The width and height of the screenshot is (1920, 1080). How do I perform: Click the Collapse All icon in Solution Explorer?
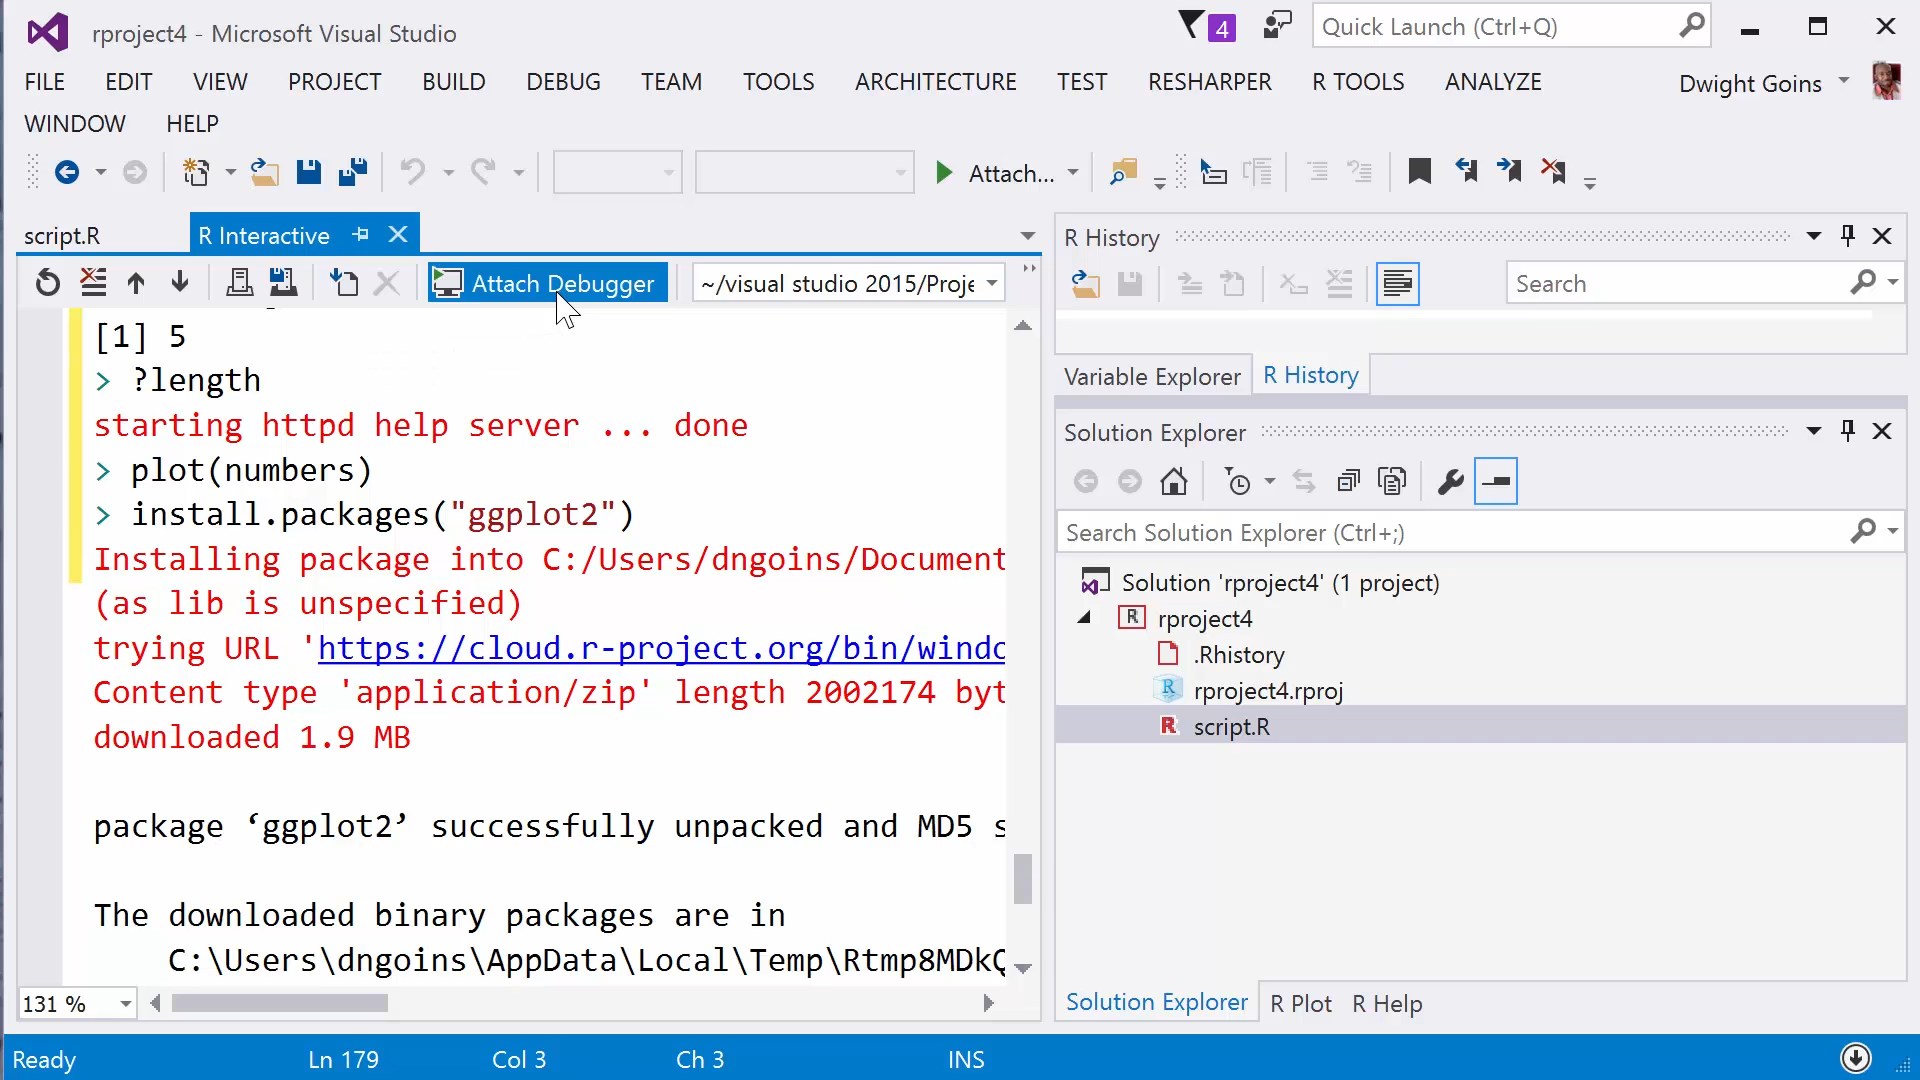click(1349, 482)
